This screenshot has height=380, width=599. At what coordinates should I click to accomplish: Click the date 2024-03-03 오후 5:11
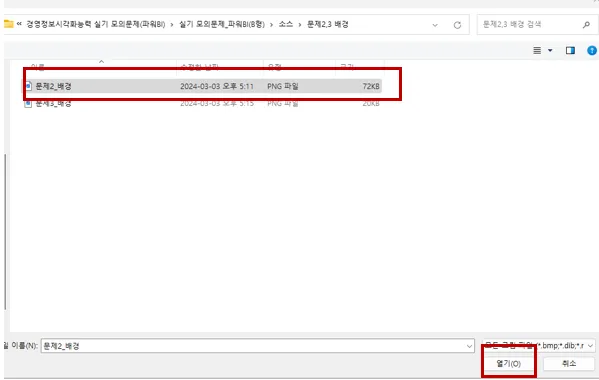tap(217, 86)
